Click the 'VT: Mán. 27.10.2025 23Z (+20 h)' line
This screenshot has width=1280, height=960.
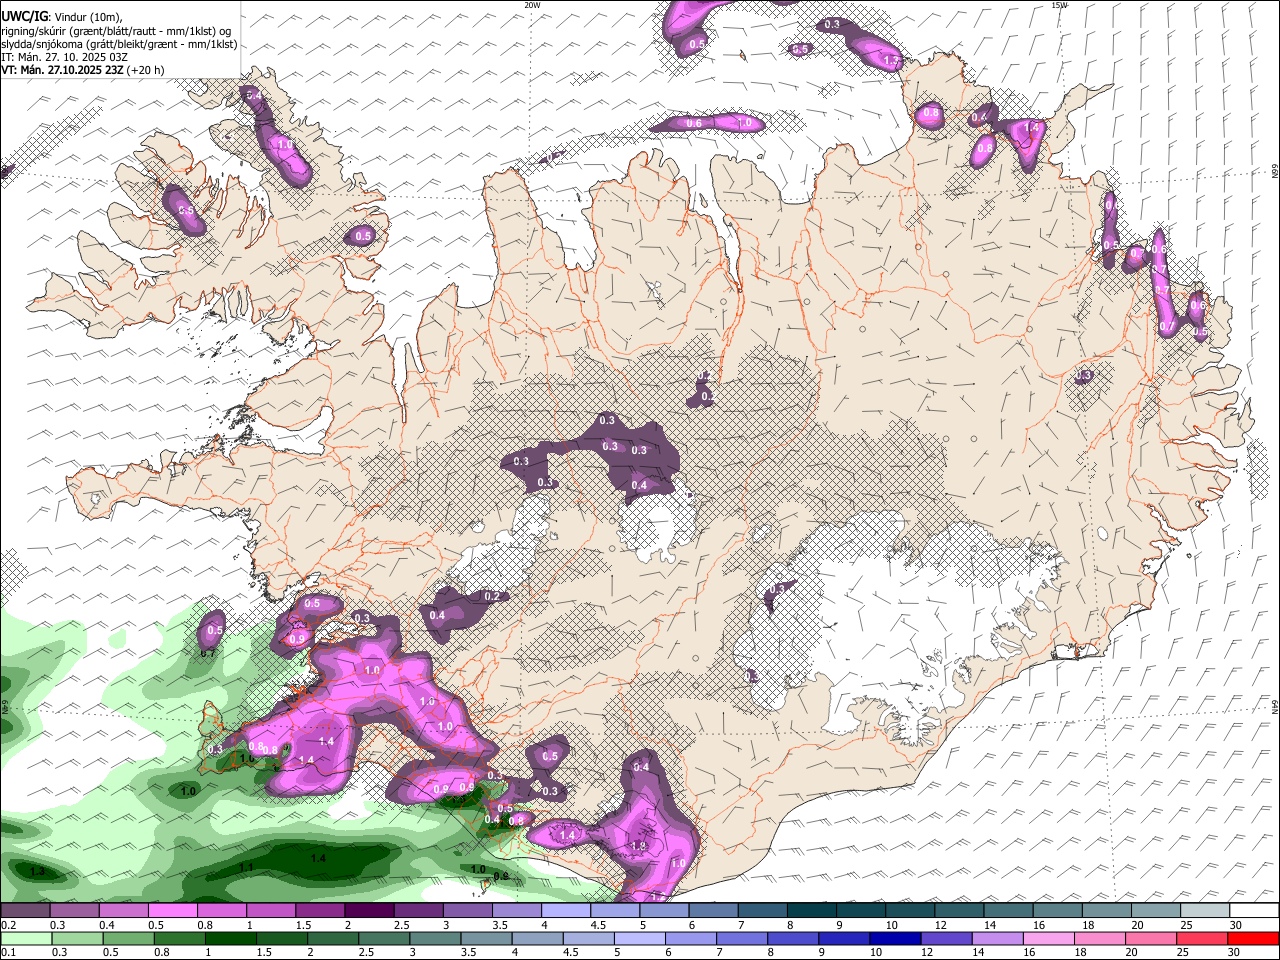tap(83, 70)
